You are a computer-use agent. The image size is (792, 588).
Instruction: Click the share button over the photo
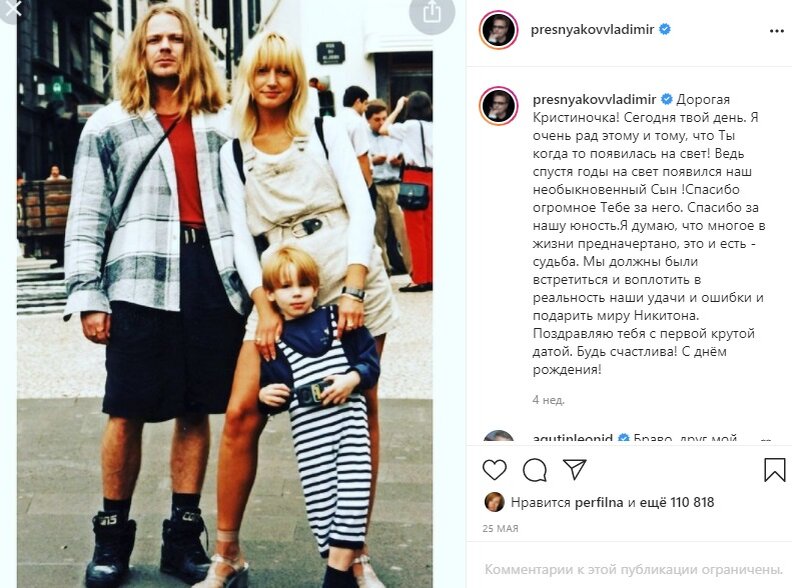431,13
